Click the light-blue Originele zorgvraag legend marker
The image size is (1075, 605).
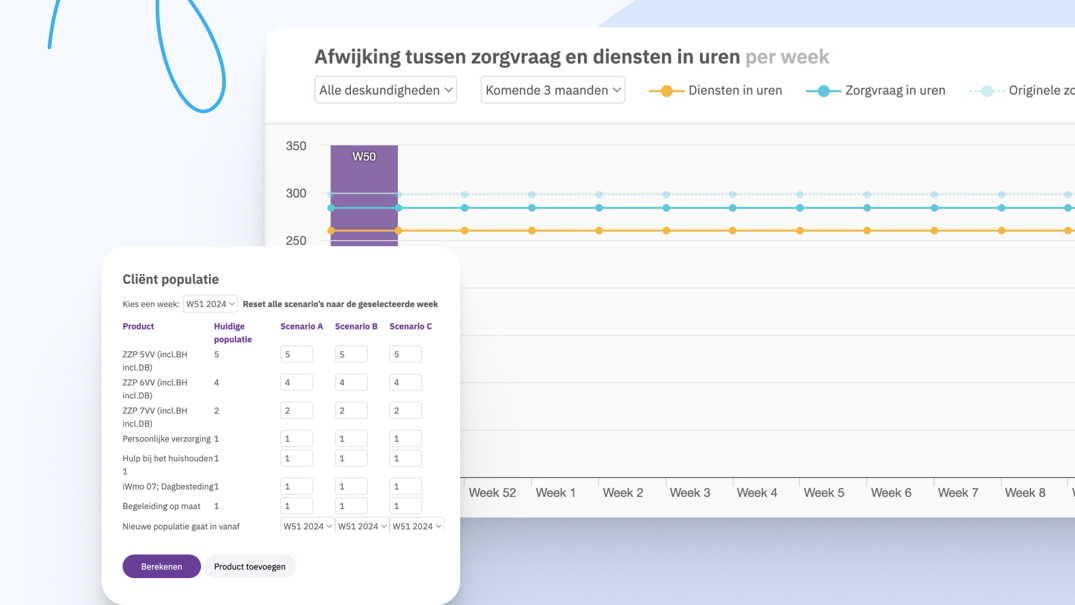pos(985,90)
